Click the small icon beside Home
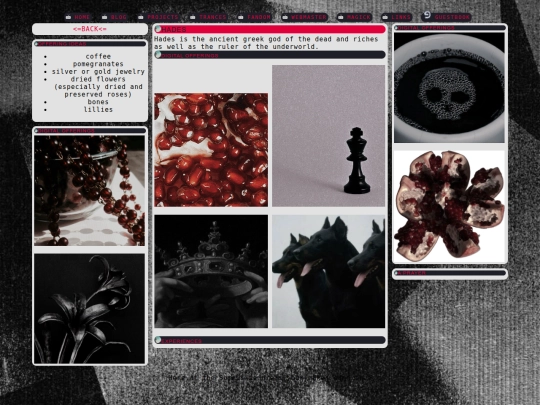Viewport: 540px width, 405px height. 68,17
